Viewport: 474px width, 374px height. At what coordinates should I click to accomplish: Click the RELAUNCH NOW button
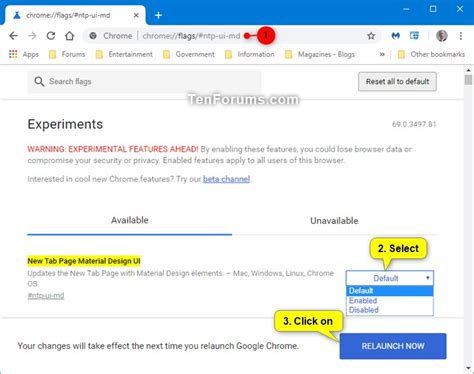[393, 346]
